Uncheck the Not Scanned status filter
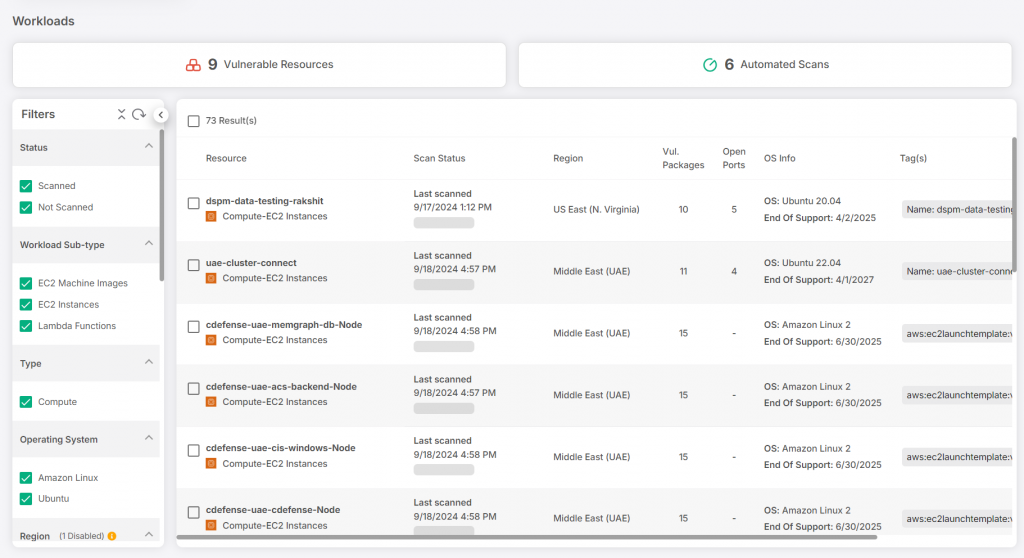This screenshot has height=558, width=1024. 26,208
